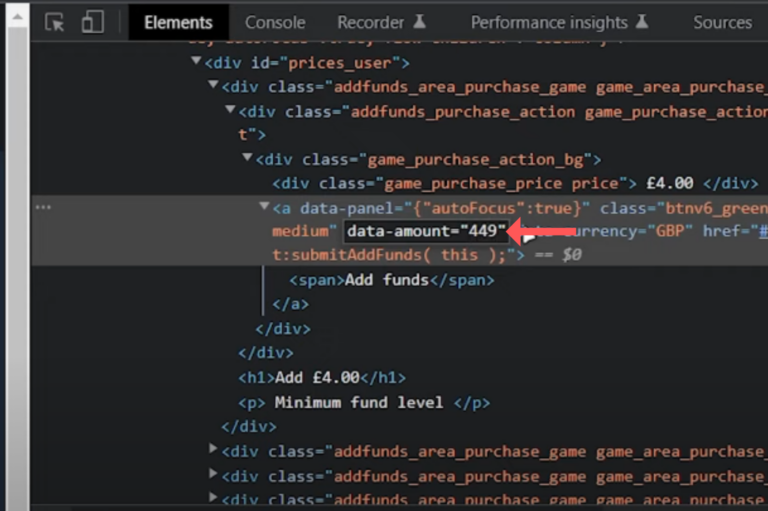
Task: Select the Elements tab
Action: click(x=178, y=22)
